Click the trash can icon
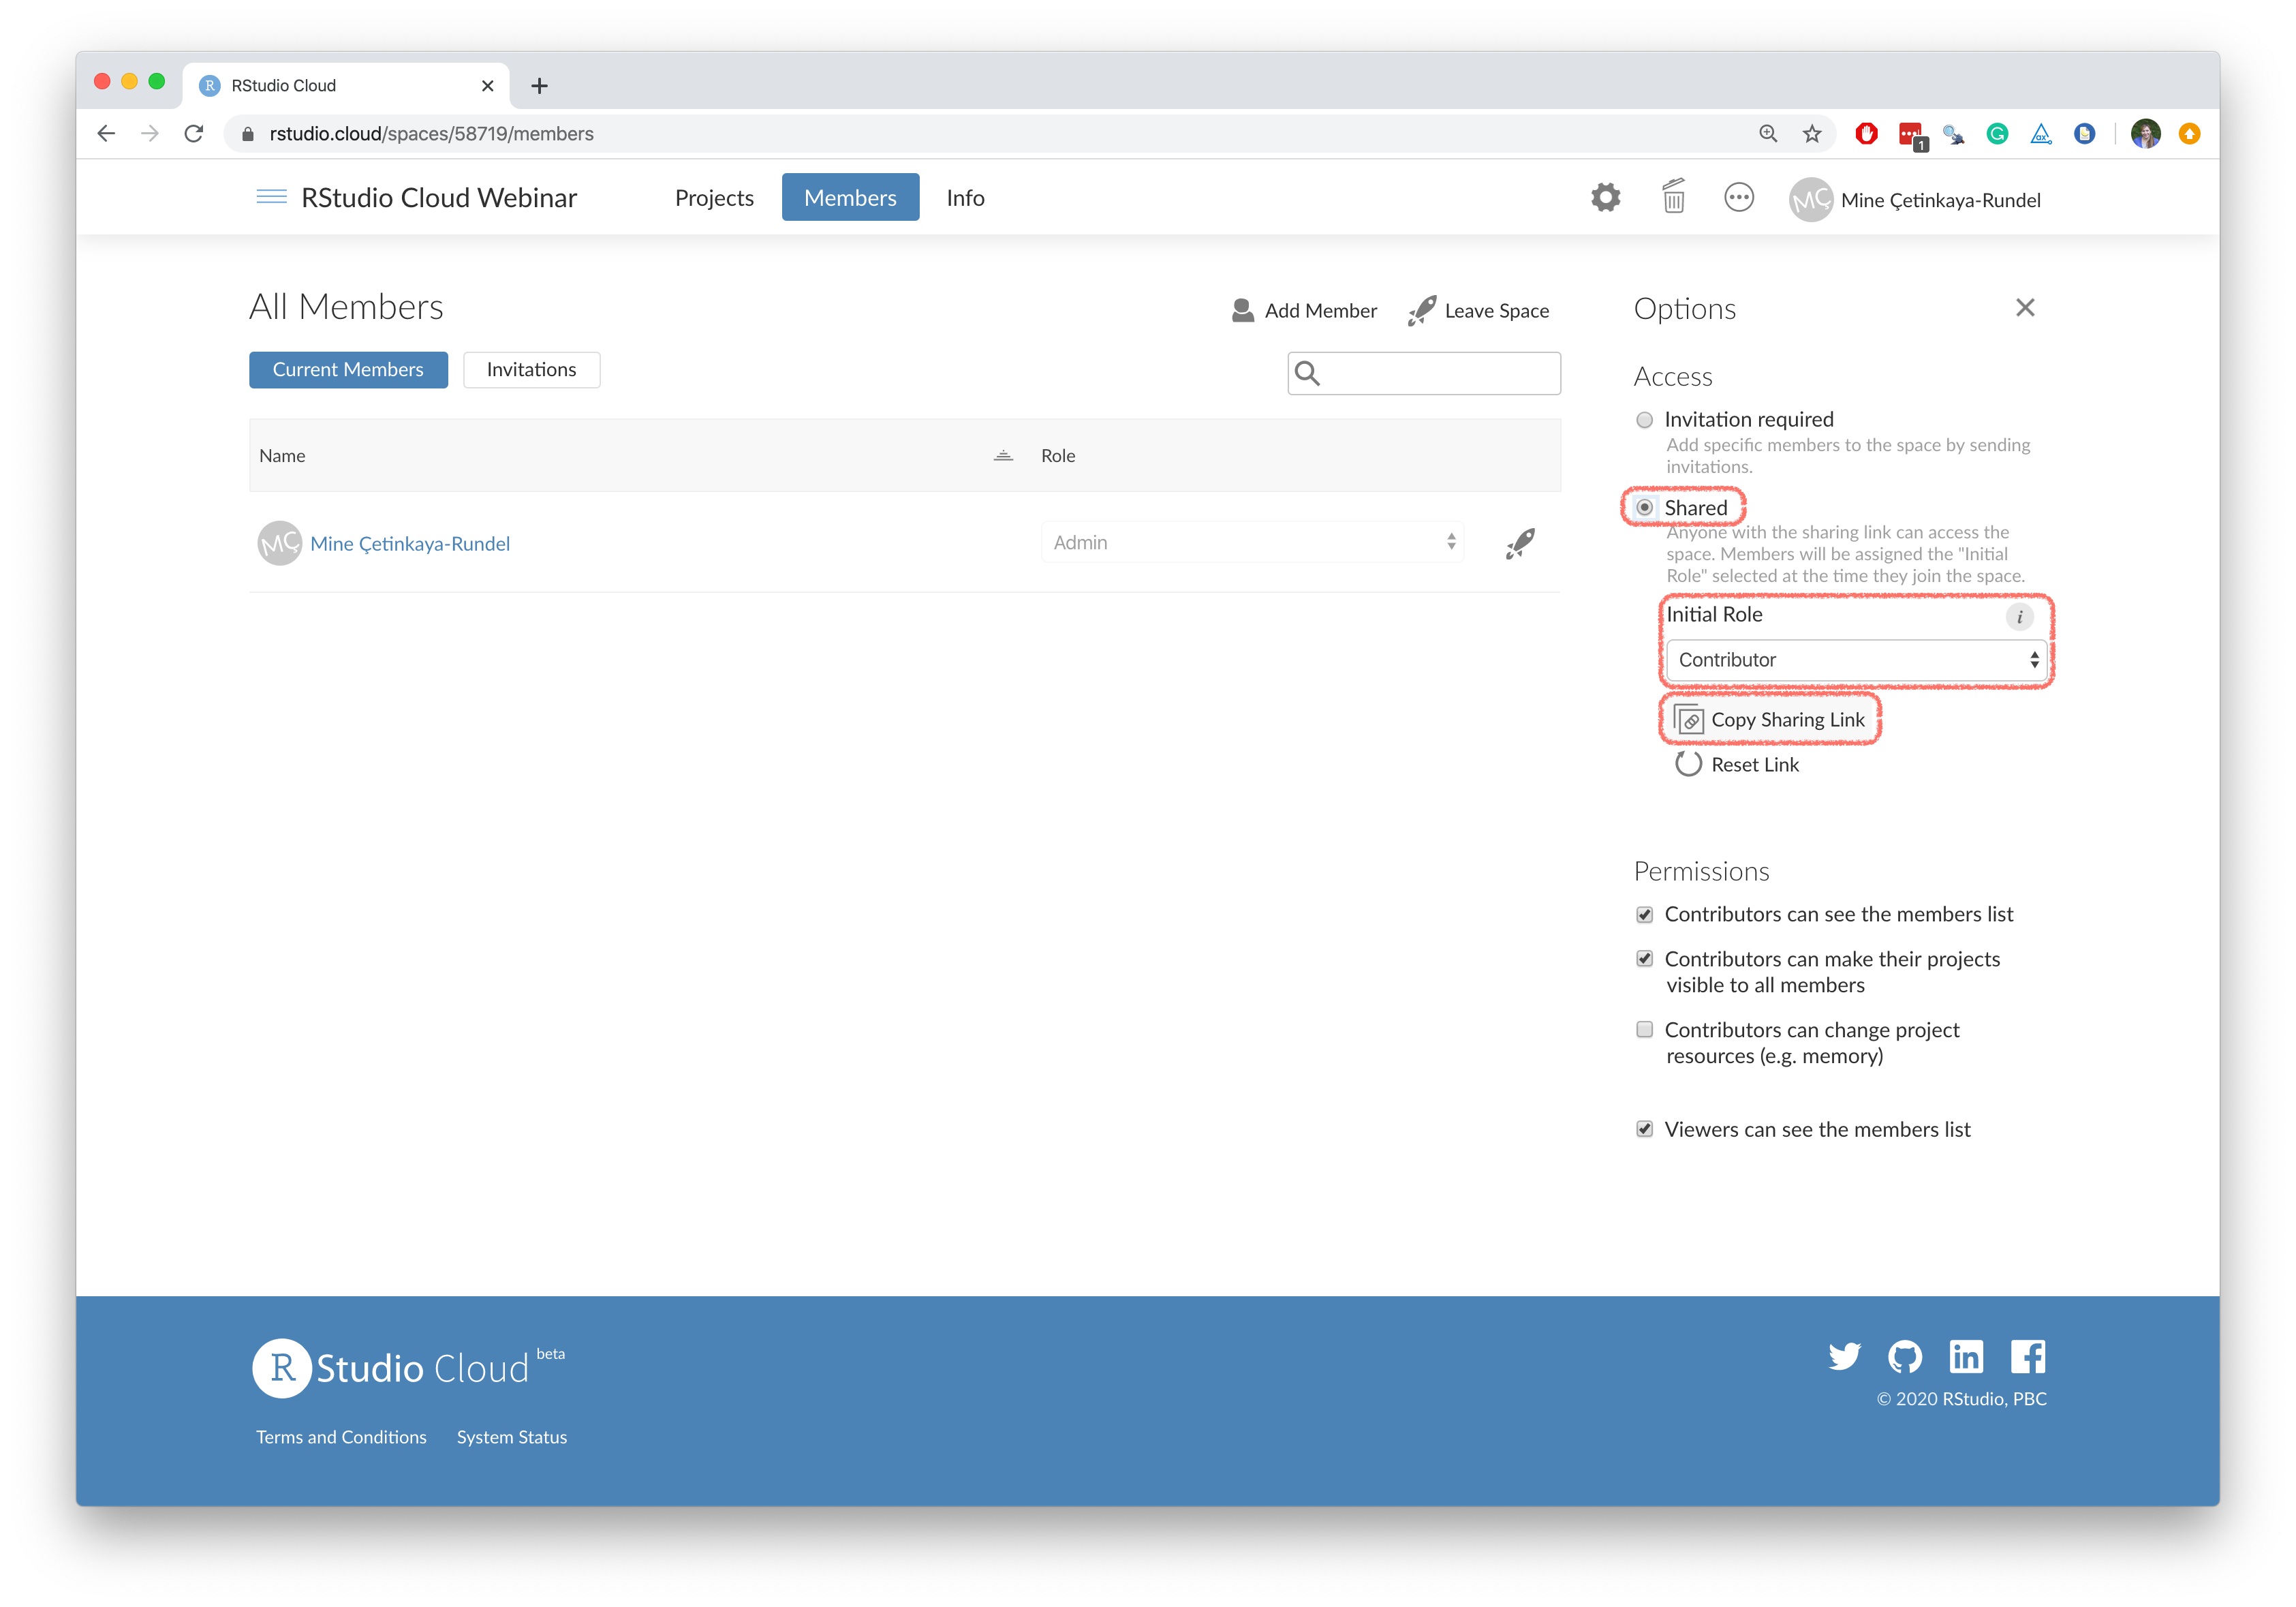2296x1607 pixels. pyautogui.click(x=1673, y=197)
